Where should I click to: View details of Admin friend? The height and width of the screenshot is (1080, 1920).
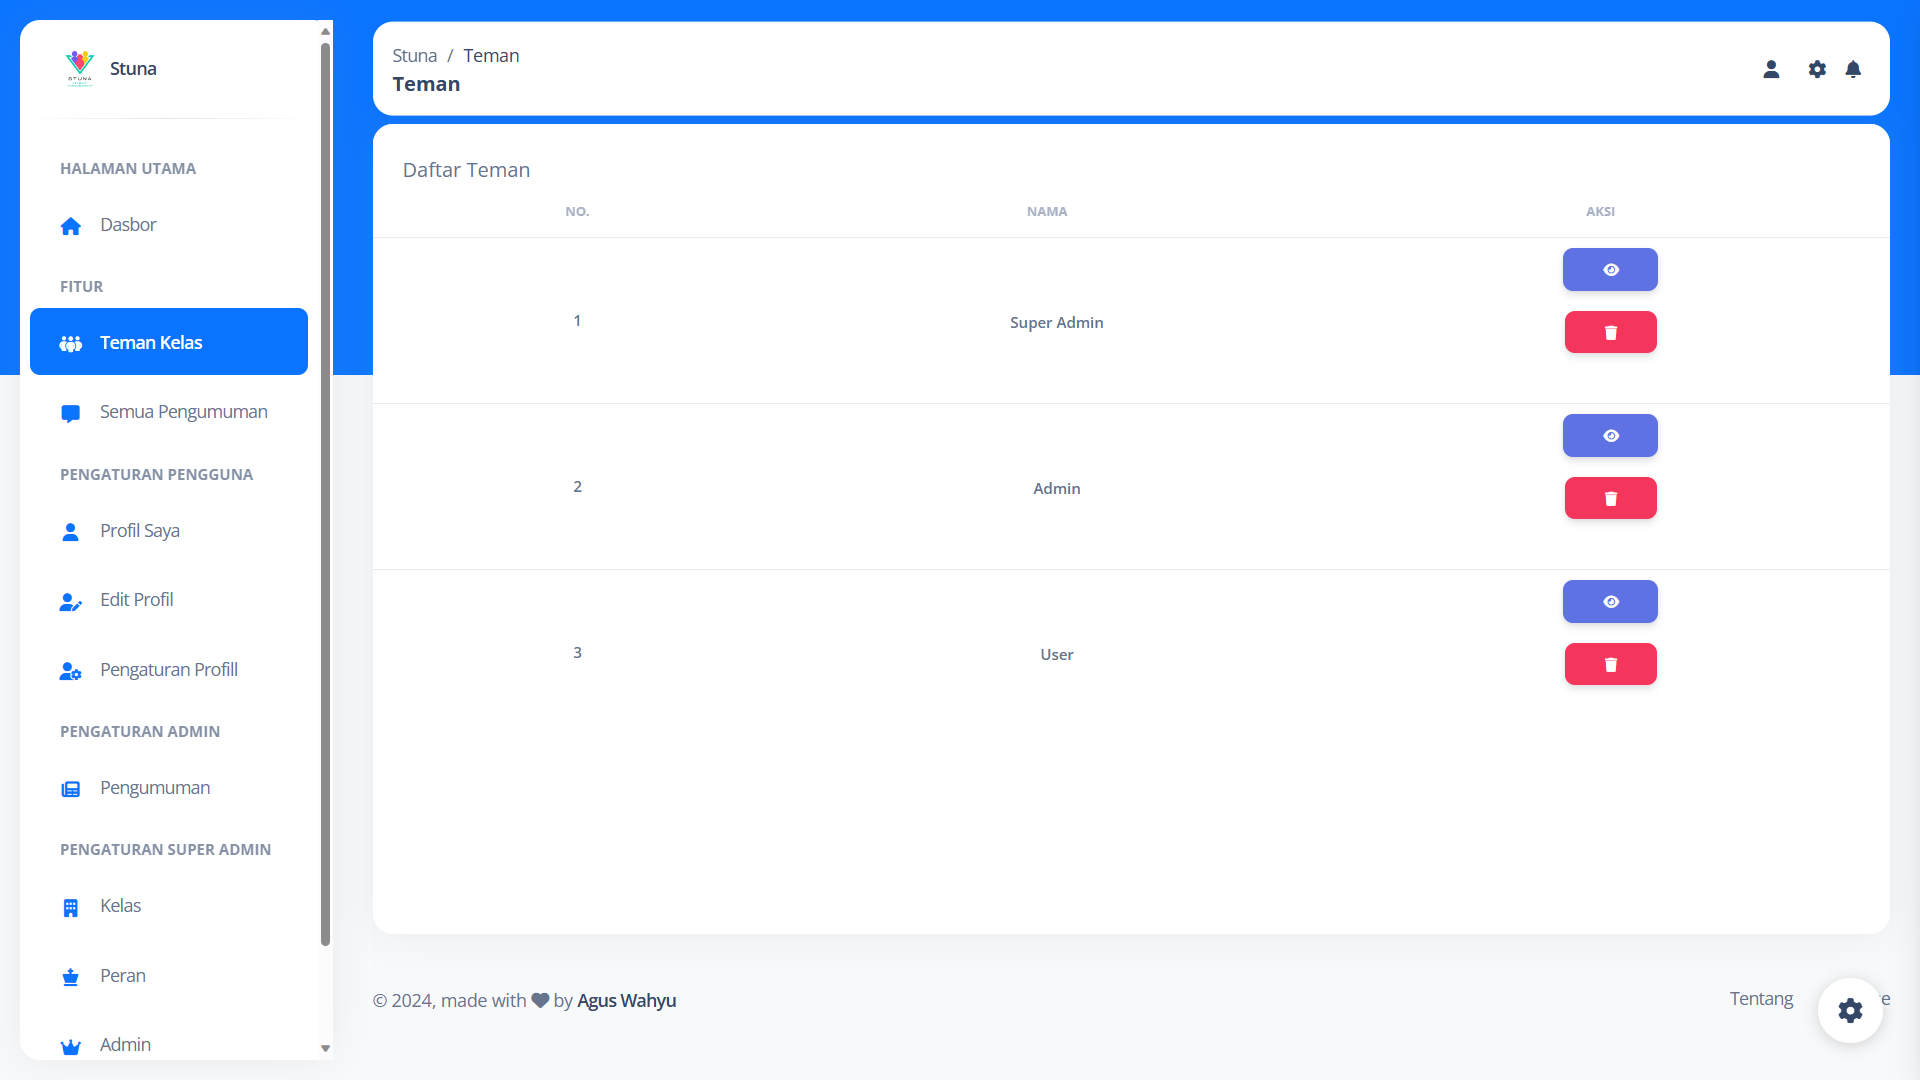(x=1610, y=436)
